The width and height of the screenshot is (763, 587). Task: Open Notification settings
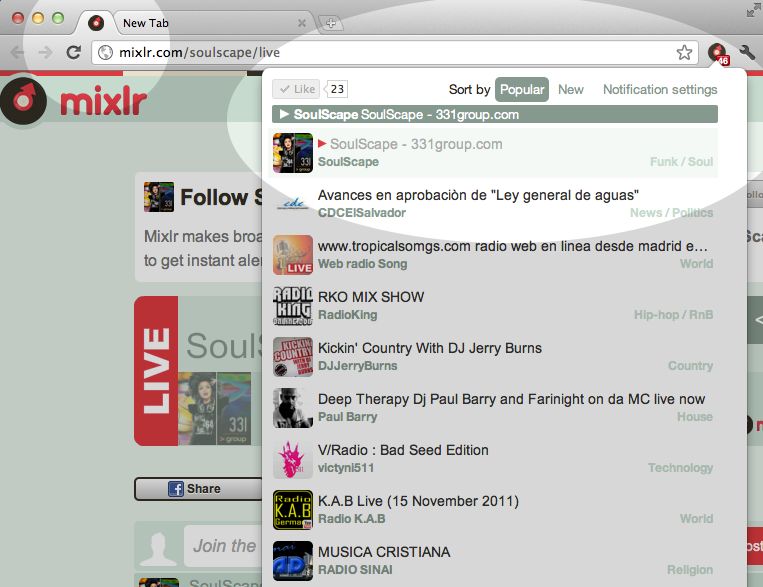(660, 89)
